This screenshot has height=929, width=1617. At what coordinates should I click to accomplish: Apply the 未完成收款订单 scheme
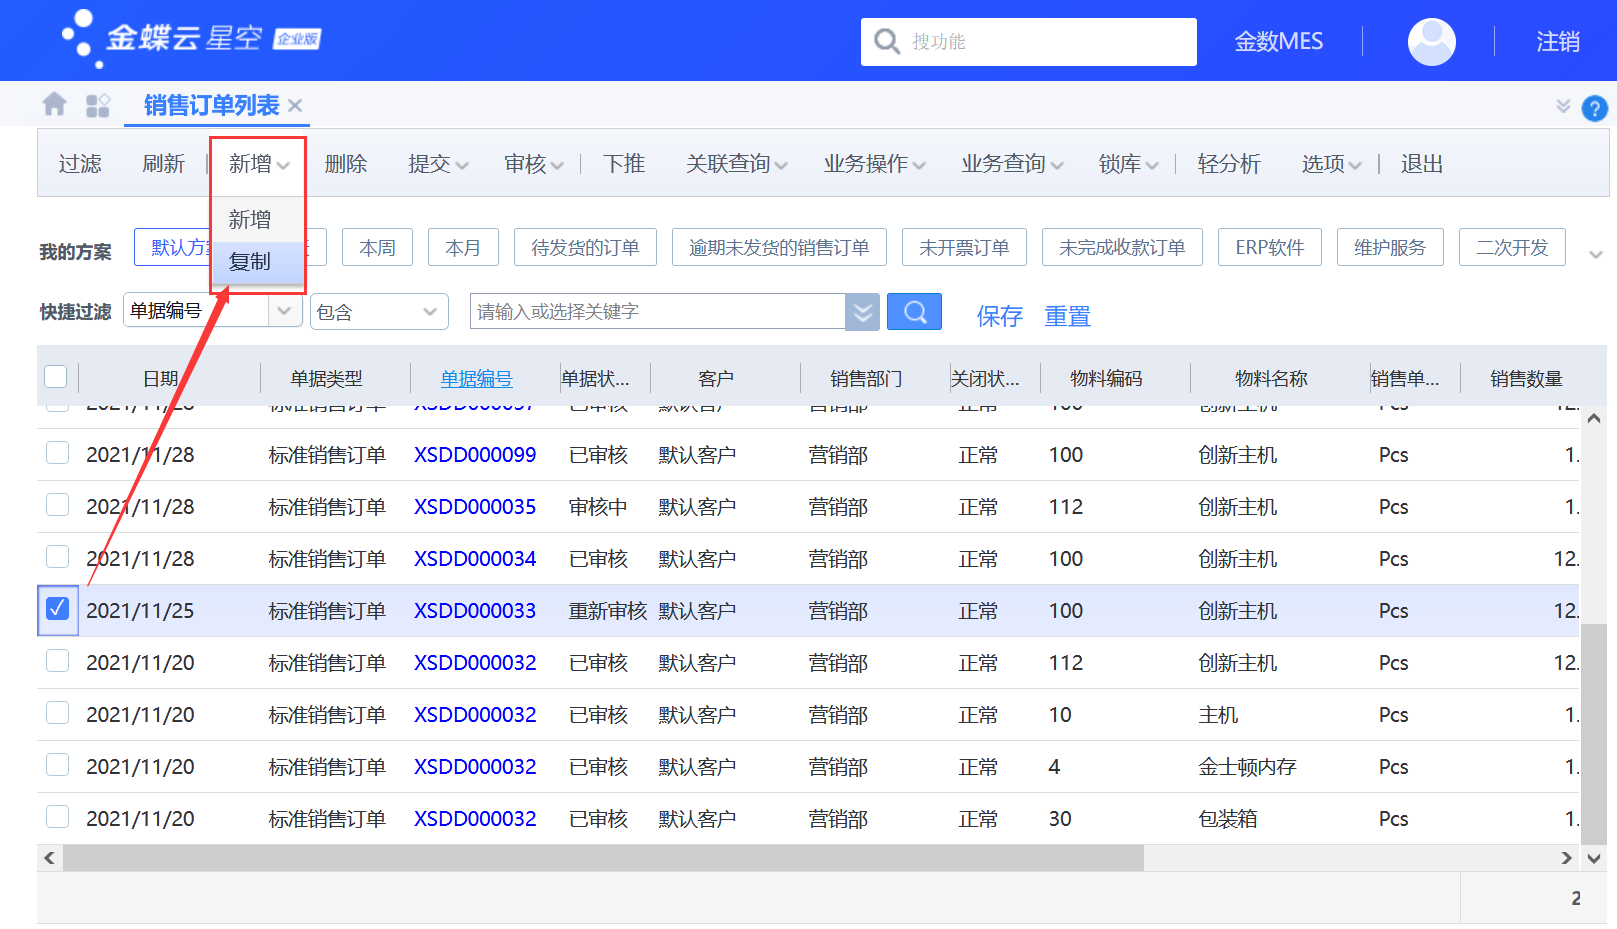coord(1122,247)
